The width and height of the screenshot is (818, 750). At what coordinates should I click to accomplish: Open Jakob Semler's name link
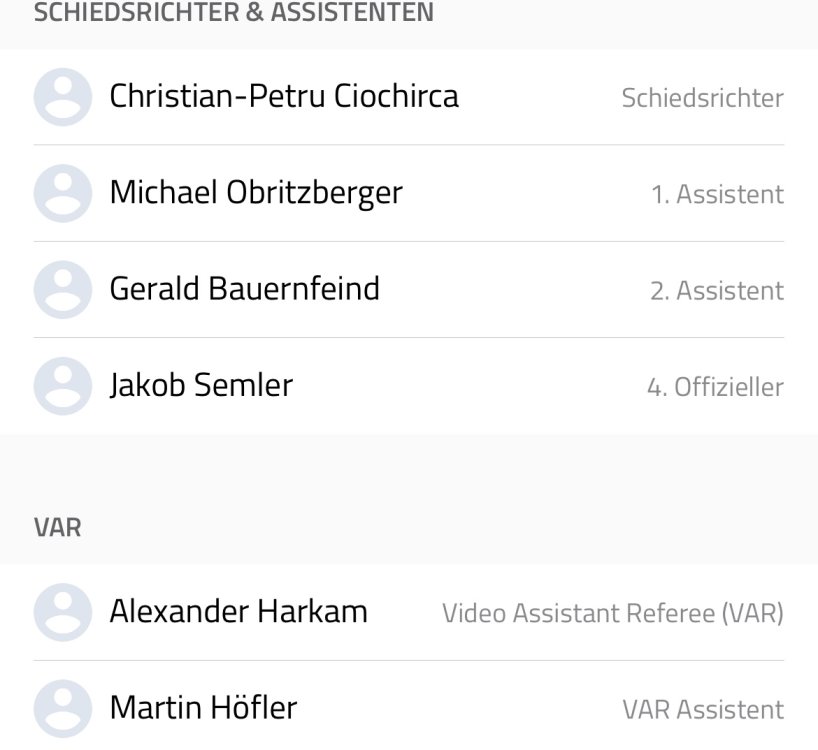pos(201,386)
